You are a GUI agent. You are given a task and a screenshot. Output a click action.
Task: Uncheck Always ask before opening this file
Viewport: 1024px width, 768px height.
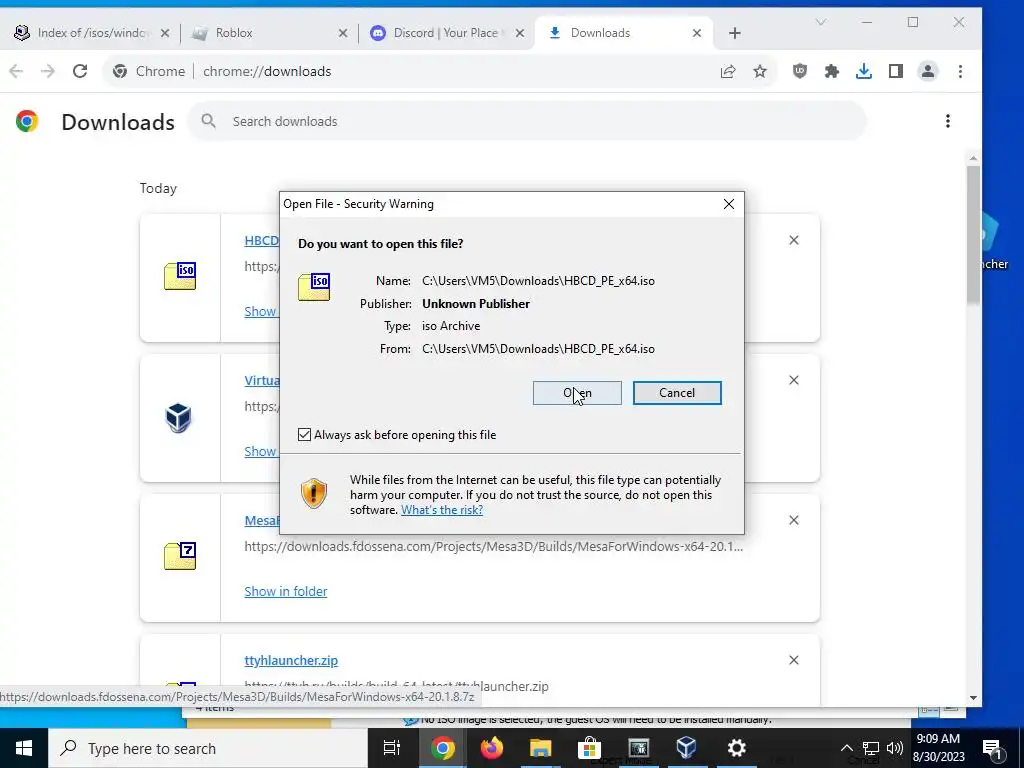coord(304,435)
